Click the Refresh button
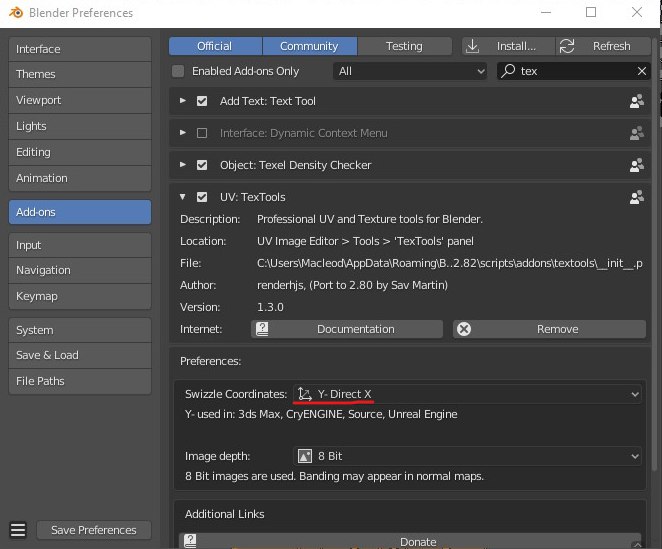 [x=603, y=46]
